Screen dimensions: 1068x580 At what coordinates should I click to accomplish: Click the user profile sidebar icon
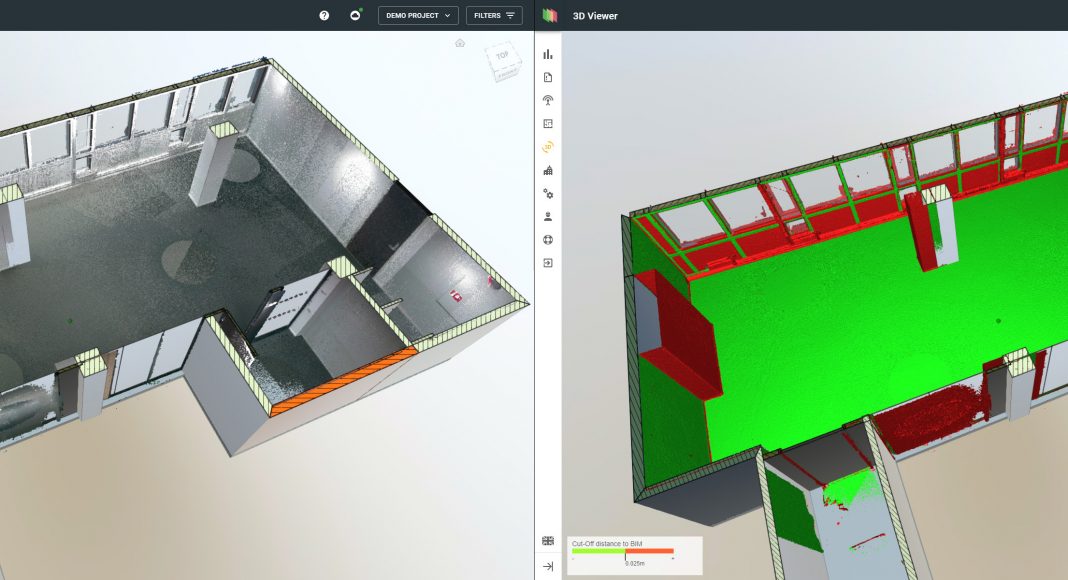coord(548,216)
